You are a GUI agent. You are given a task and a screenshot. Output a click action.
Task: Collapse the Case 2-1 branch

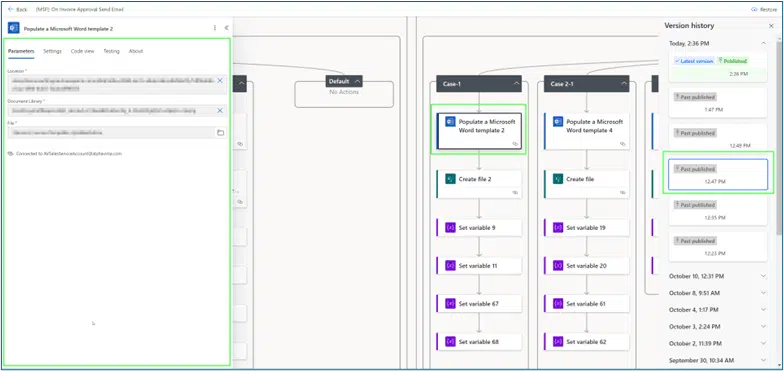click(624, 84)
